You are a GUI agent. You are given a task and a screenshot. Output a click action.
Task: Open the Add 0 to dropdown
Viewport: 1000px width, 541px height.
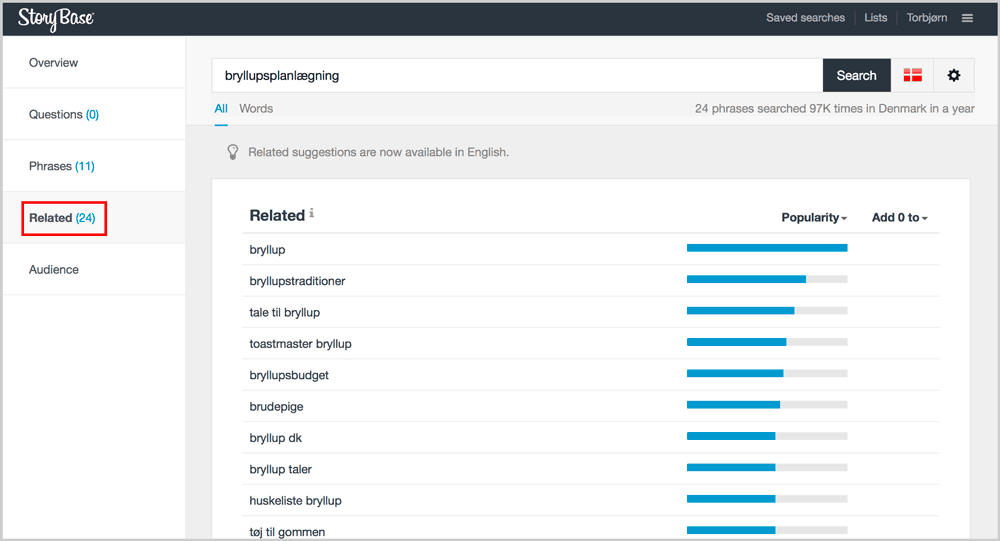[899, 218]
